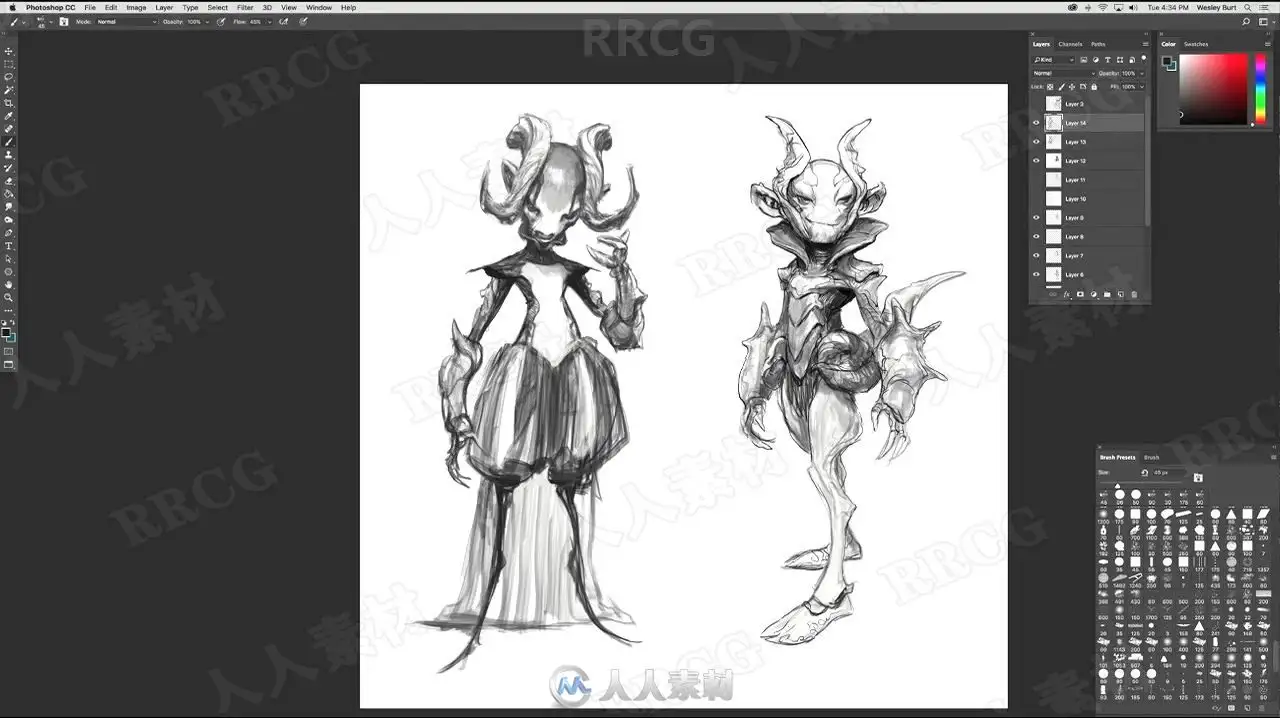This screenshot has height=718, width=1280.
Task: Open the layer Fill slider dropdown
Action: click(1142, 87)
